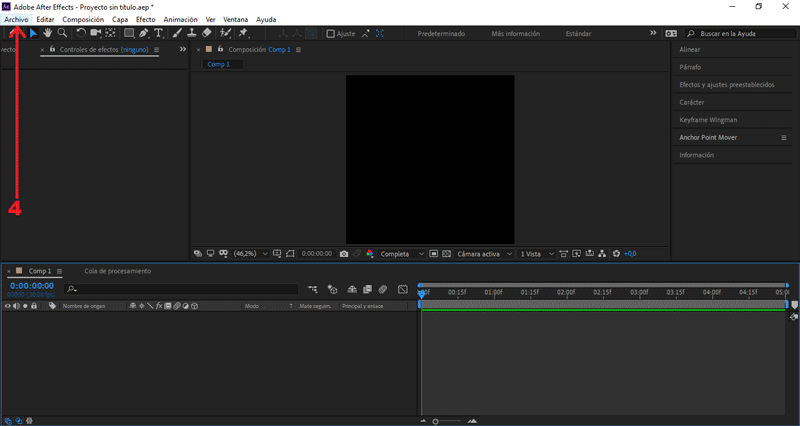Click the lock column header in timeline

click(34, 306)
